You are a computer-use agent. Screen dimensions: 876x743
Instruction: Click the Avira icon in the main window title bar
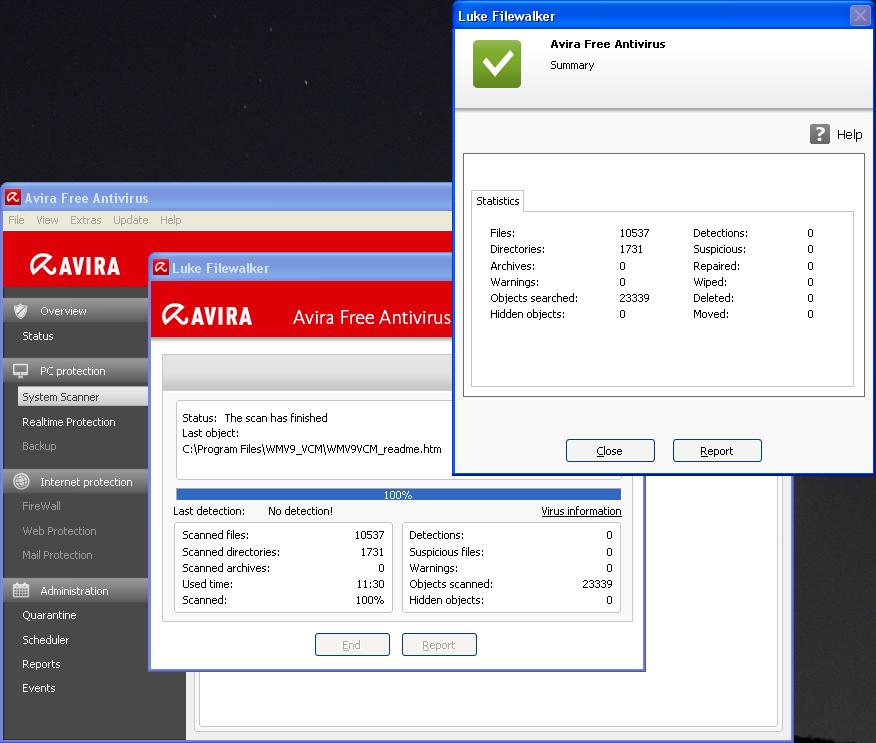(x=13, y=197)
